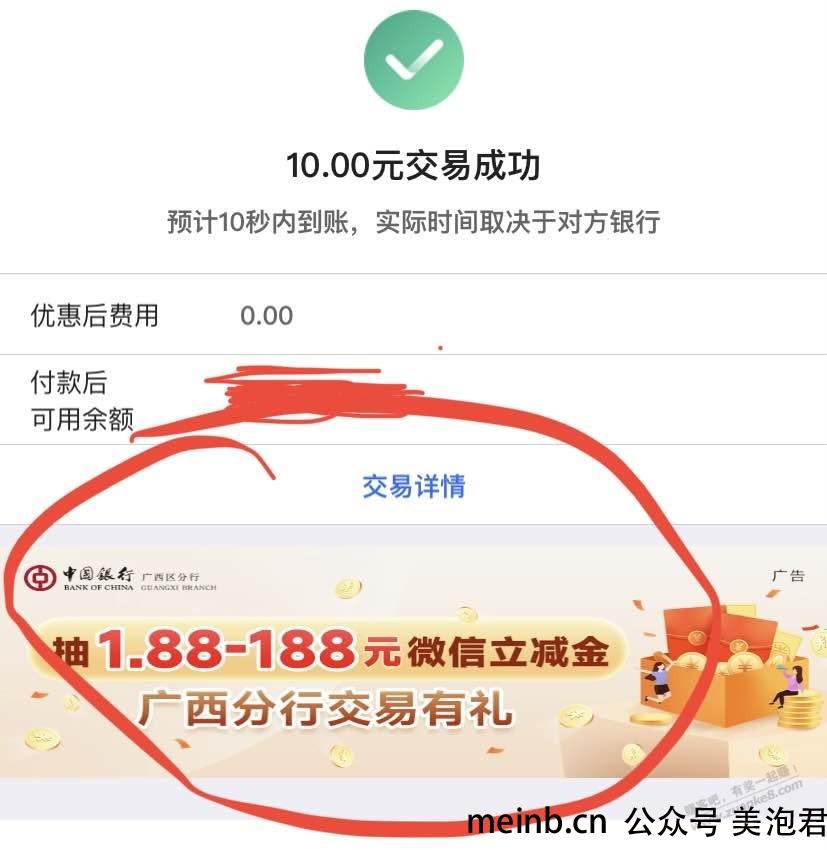Click the meinb.cn watermark text
The image size is (827, 850).
536,821
